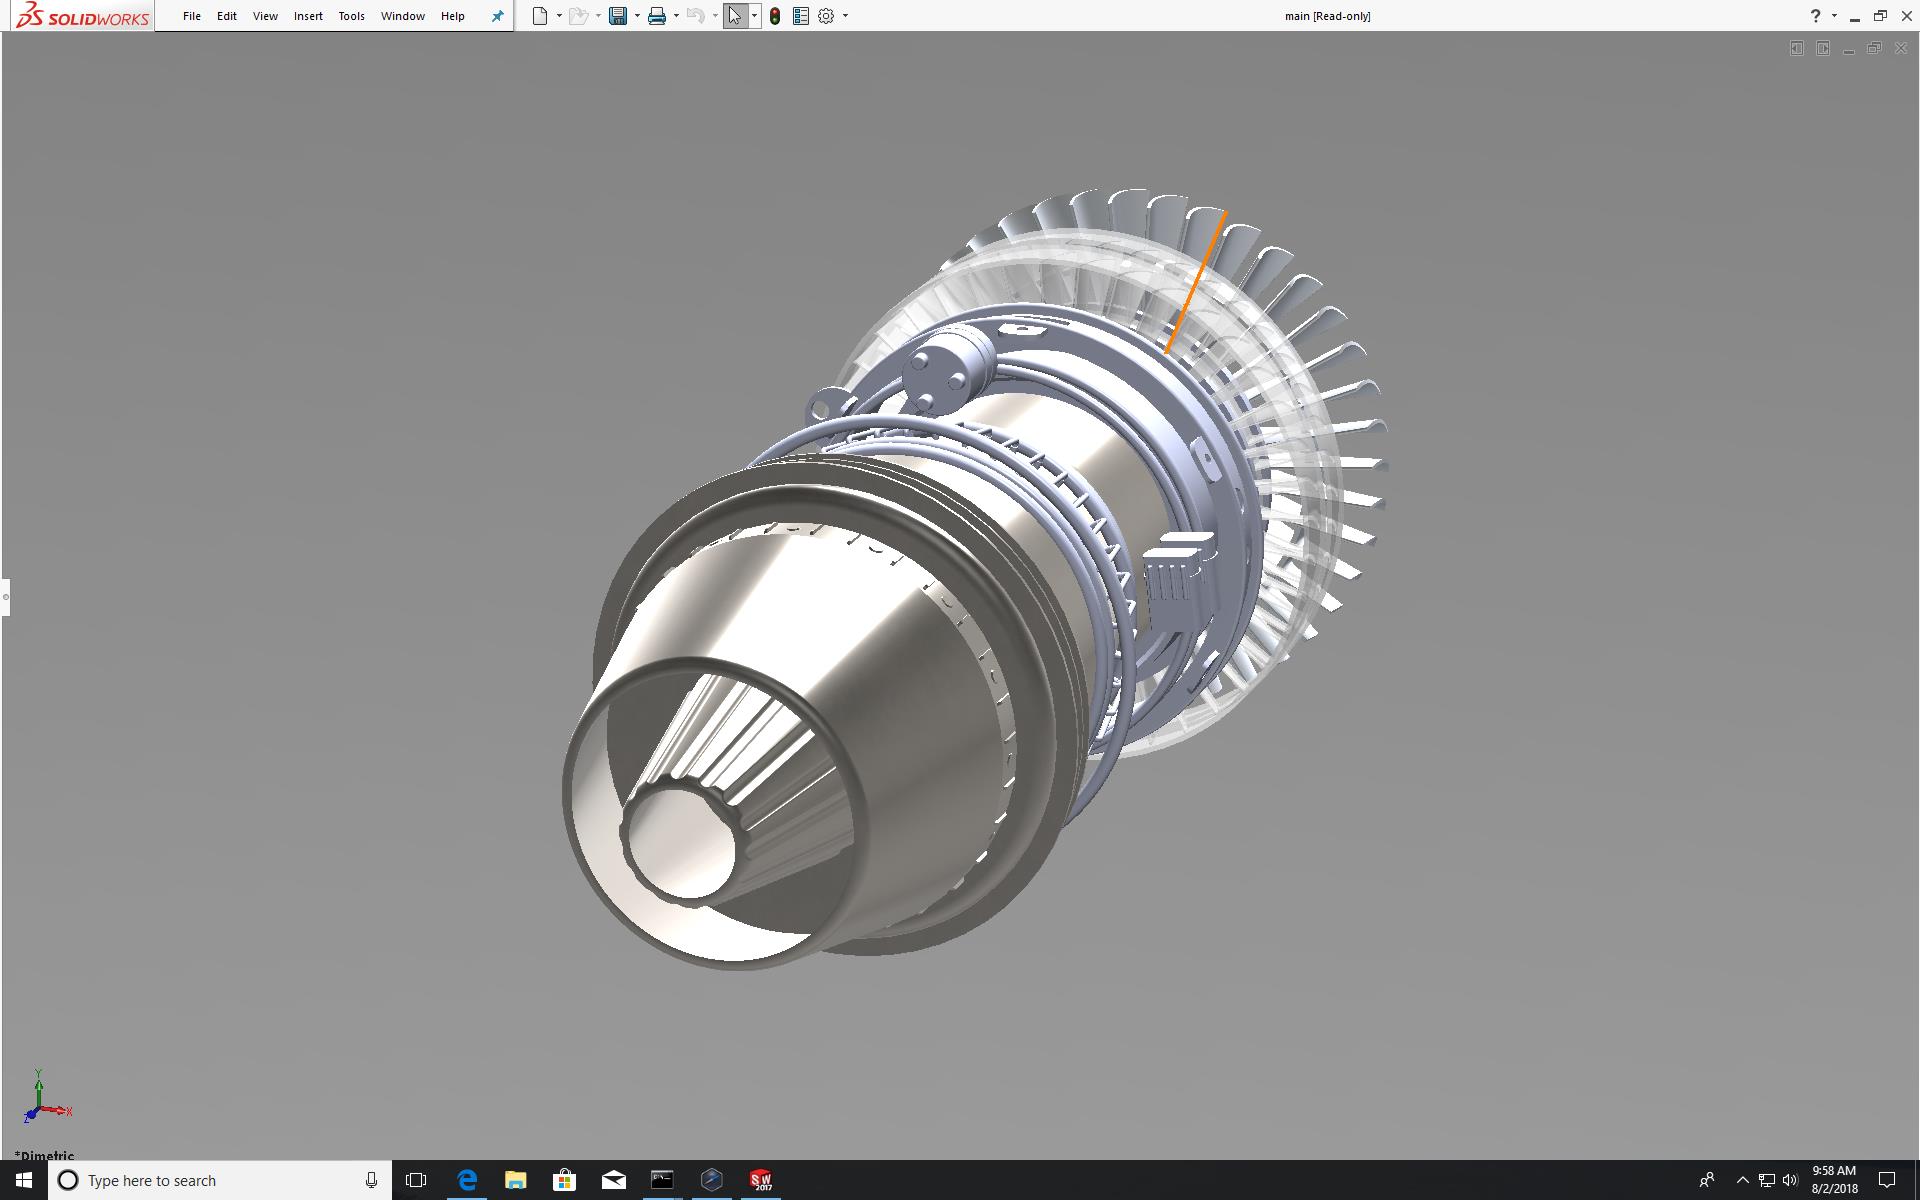This screenshot has height=1200, width=1920.
Task: Click the Print icon
Action: coord(657,16)
